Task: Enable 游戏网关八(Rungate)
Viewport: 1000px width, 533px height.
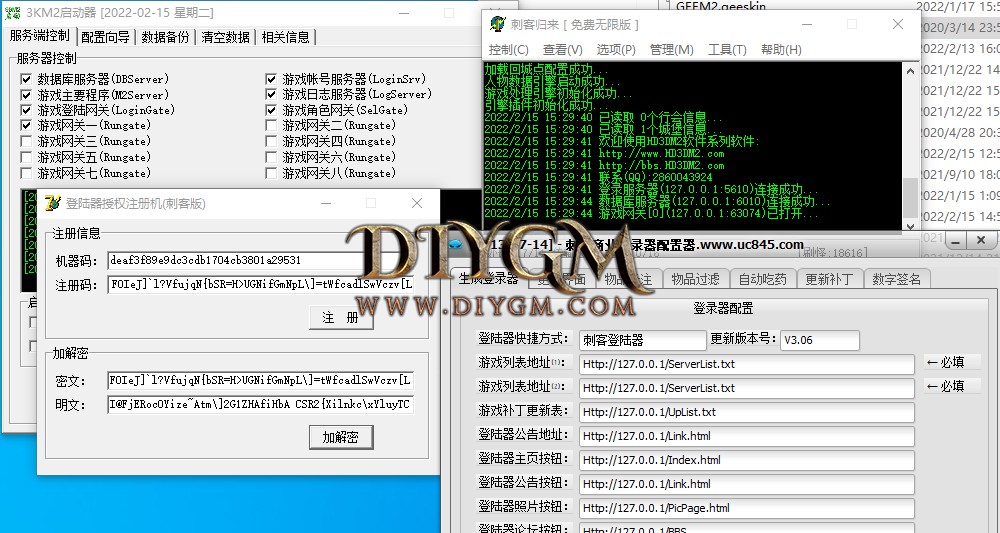Action: 271,173
